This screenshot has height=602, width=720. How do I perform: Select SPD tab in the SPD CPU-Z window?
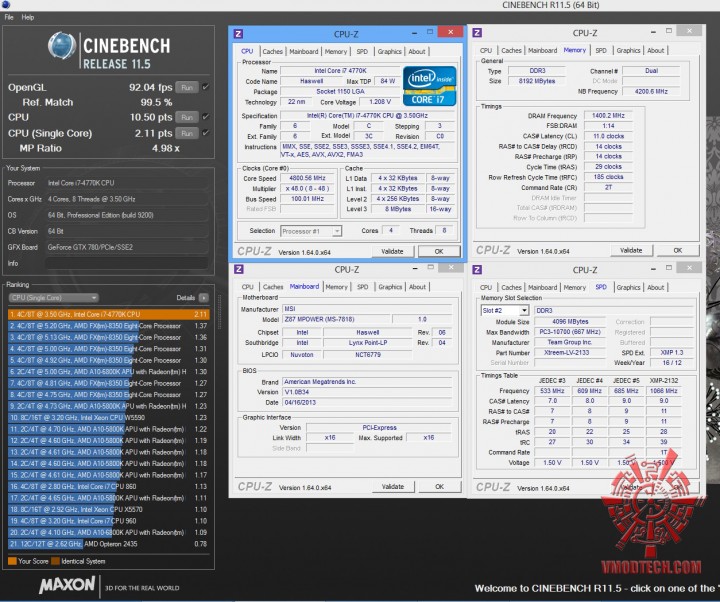point(601,287)
